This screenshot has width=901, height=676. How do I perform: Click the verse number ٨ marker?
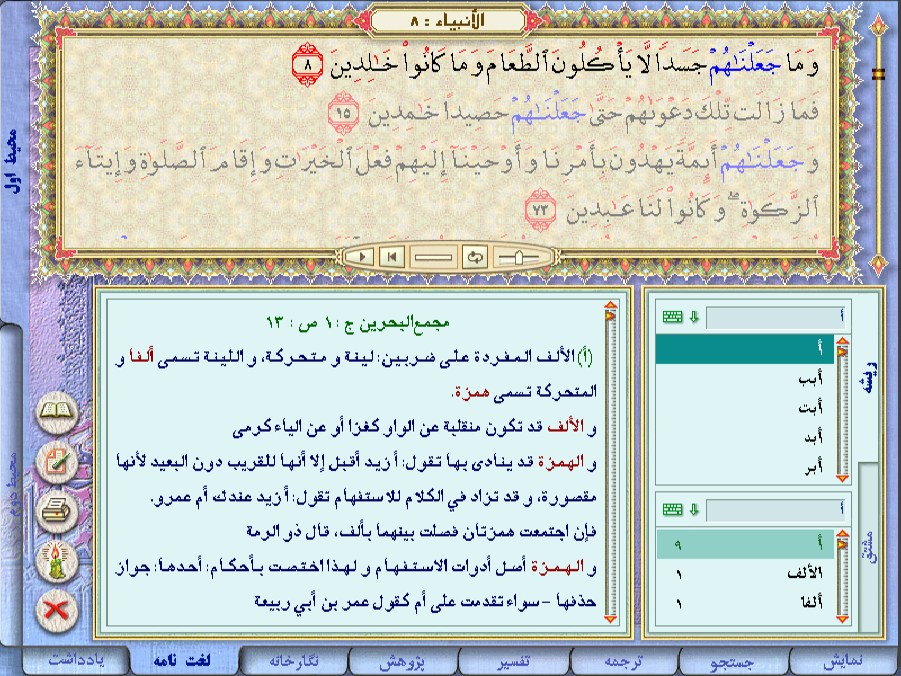click(x=307, y=64)
